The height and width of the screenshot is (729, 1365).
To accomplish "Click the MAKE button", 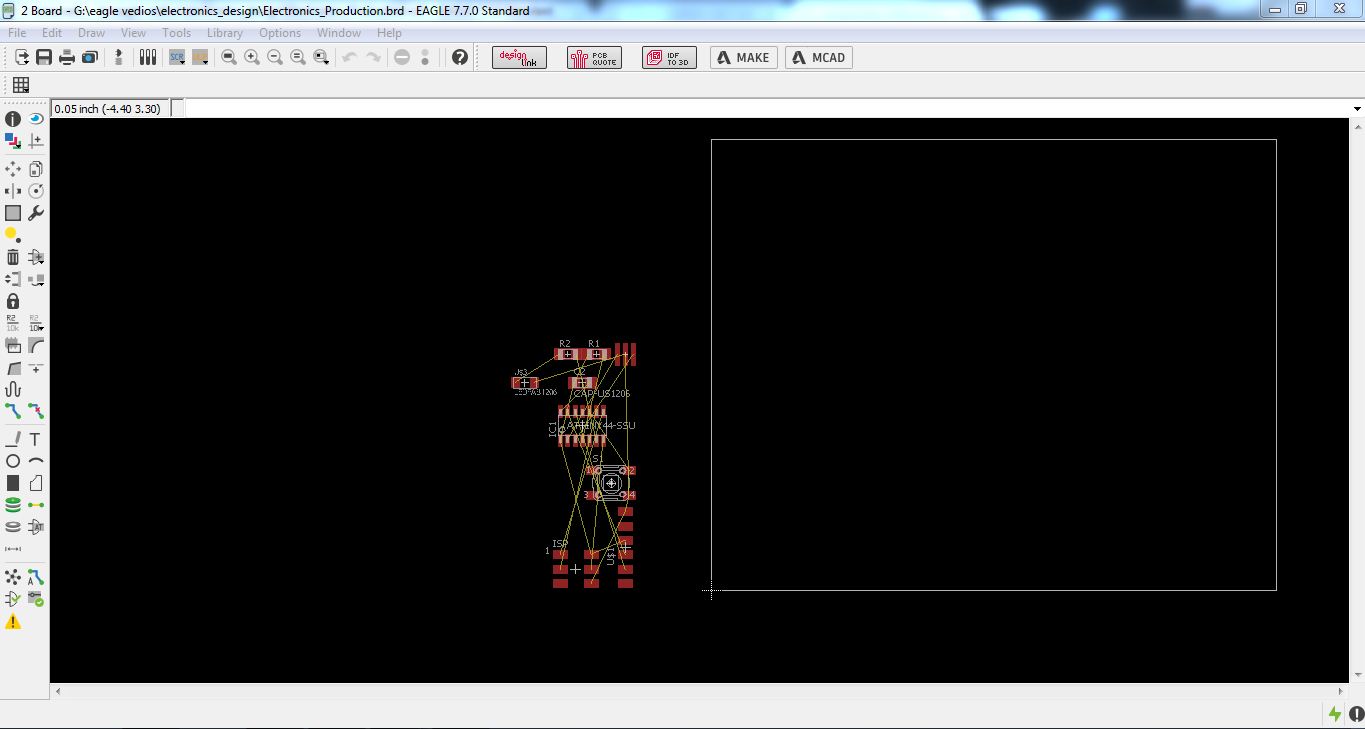I will click(744, 57).
